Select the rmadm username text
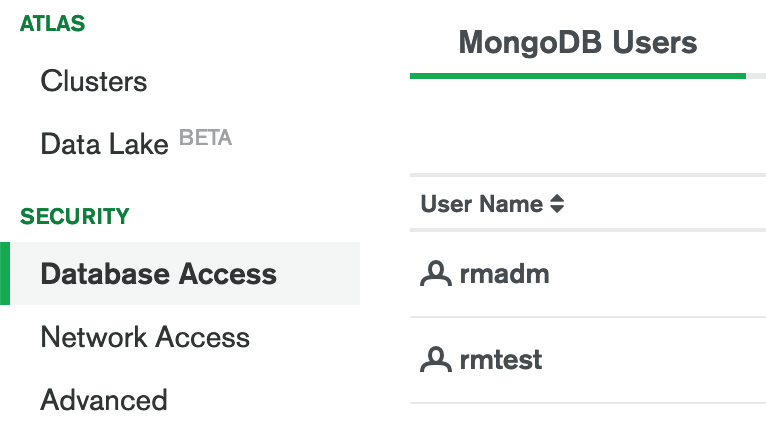 (x=505, y=274)
